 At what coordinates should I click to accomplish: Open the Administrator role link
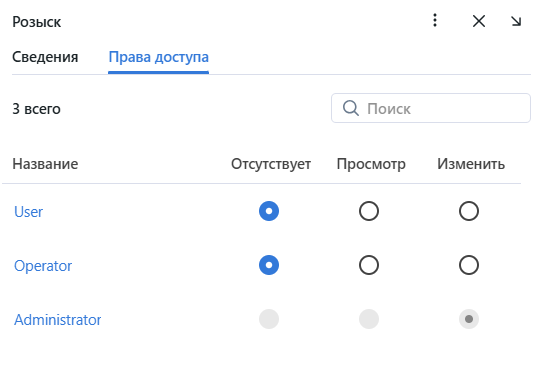tap(57, 320)
